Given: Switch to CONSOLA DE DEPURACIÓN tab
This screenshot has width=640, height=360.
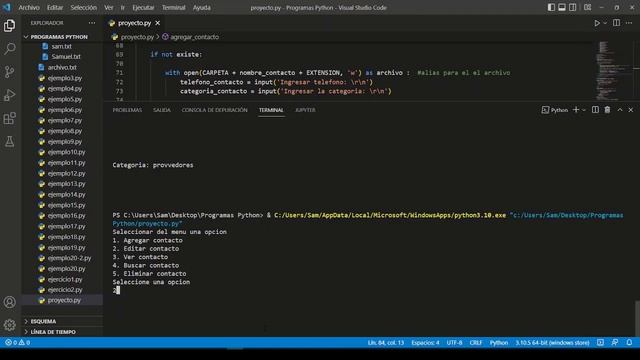Looking at the screenshot, I should click(x=215, y=110).
